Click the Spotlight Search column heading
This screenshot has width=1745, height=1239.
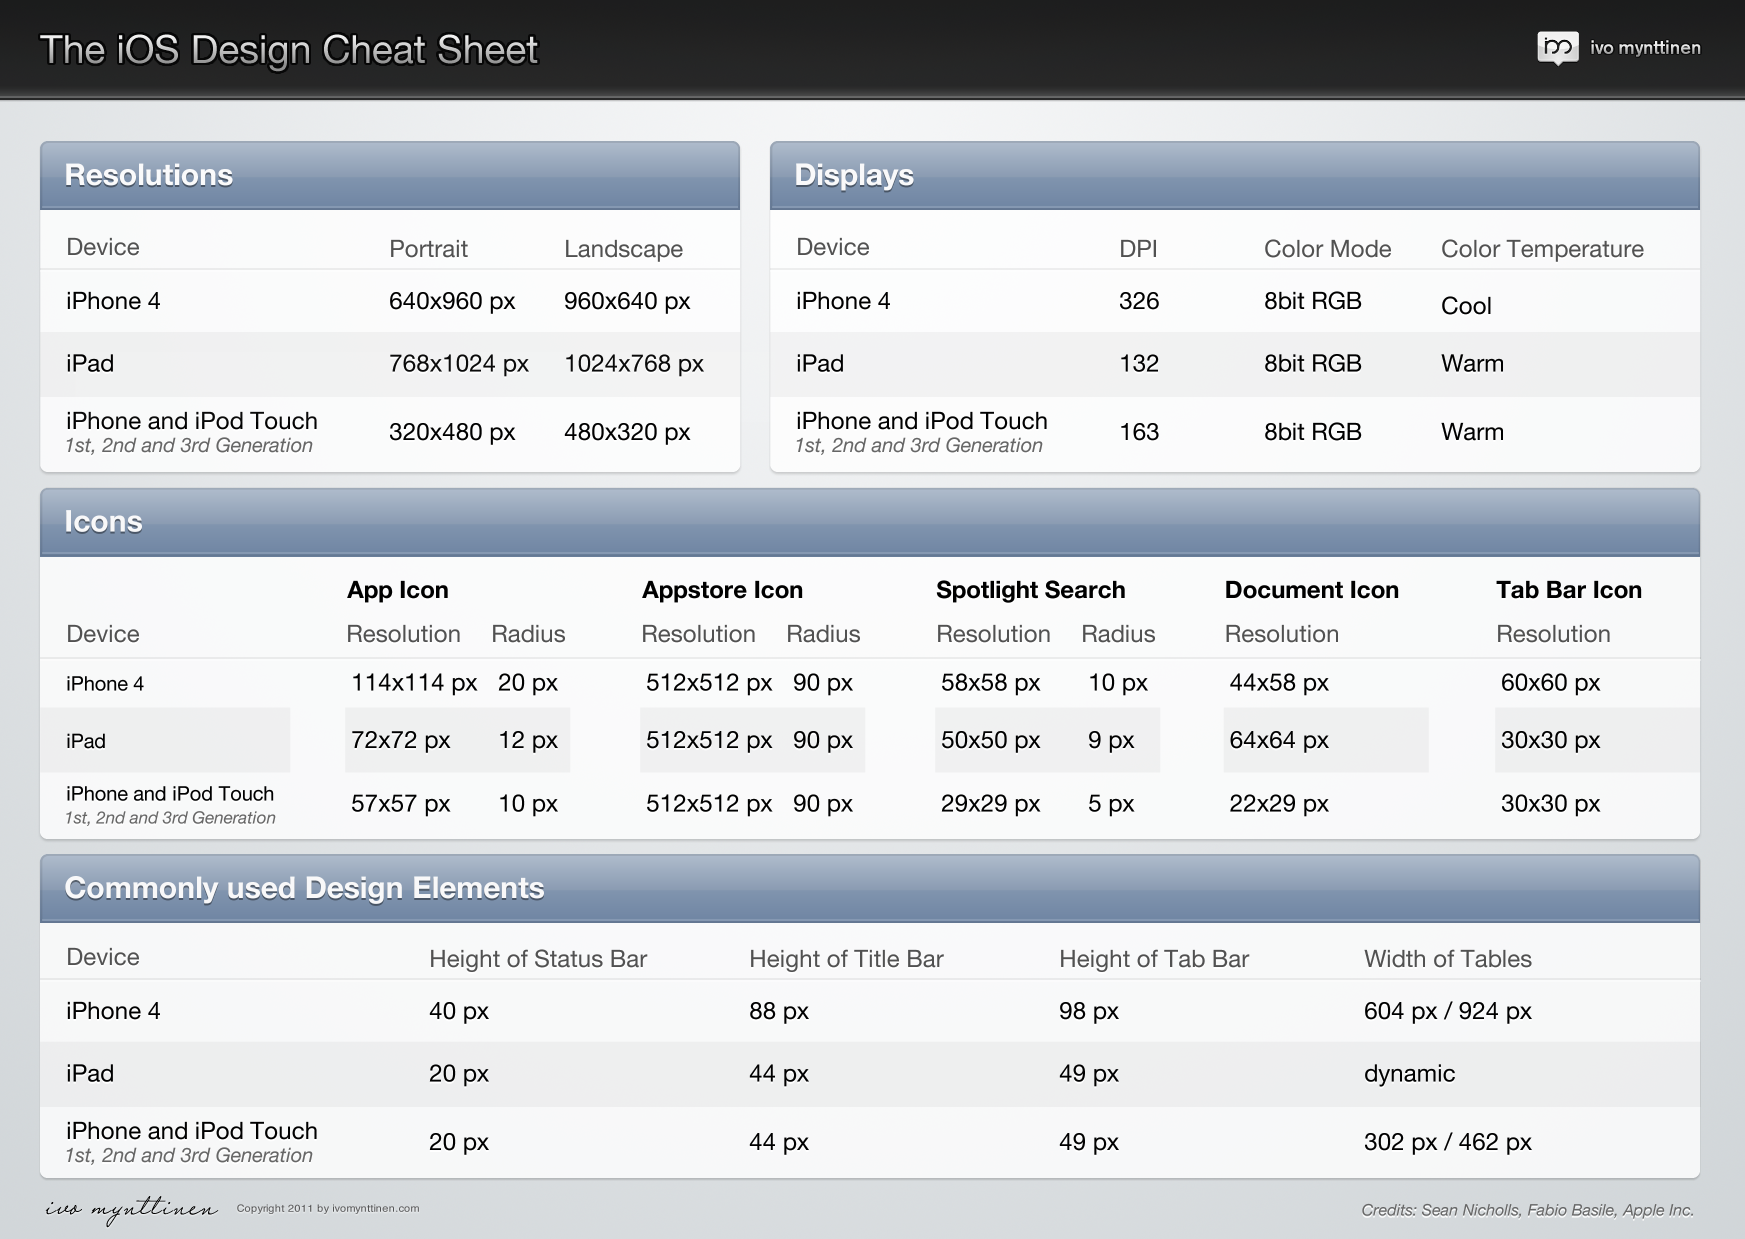tap(1030, 590)
